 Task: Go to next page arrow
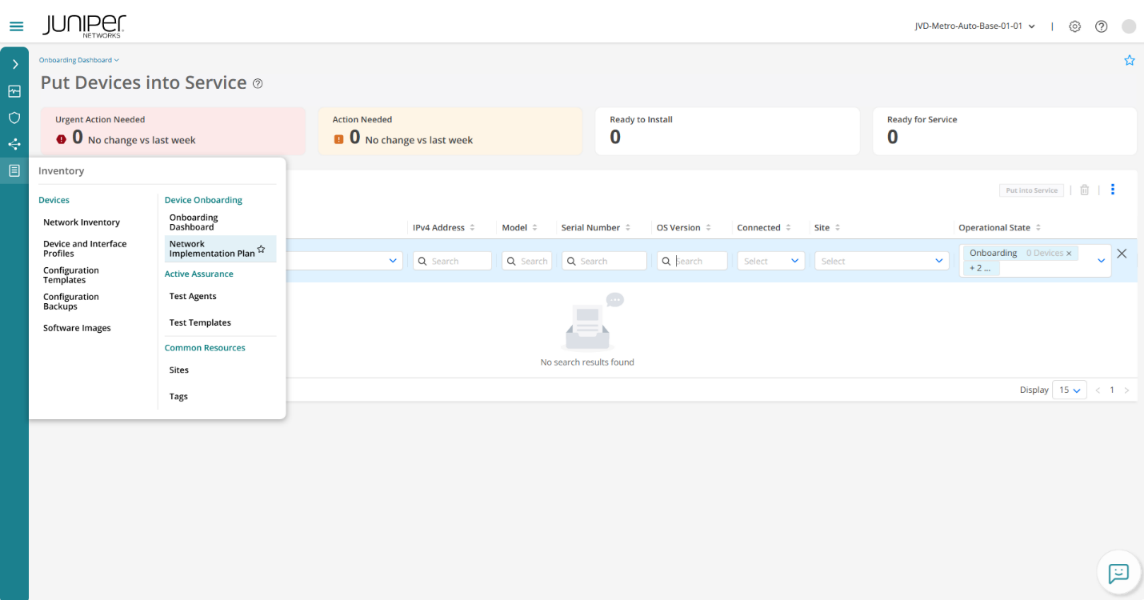click(1126, 391)
